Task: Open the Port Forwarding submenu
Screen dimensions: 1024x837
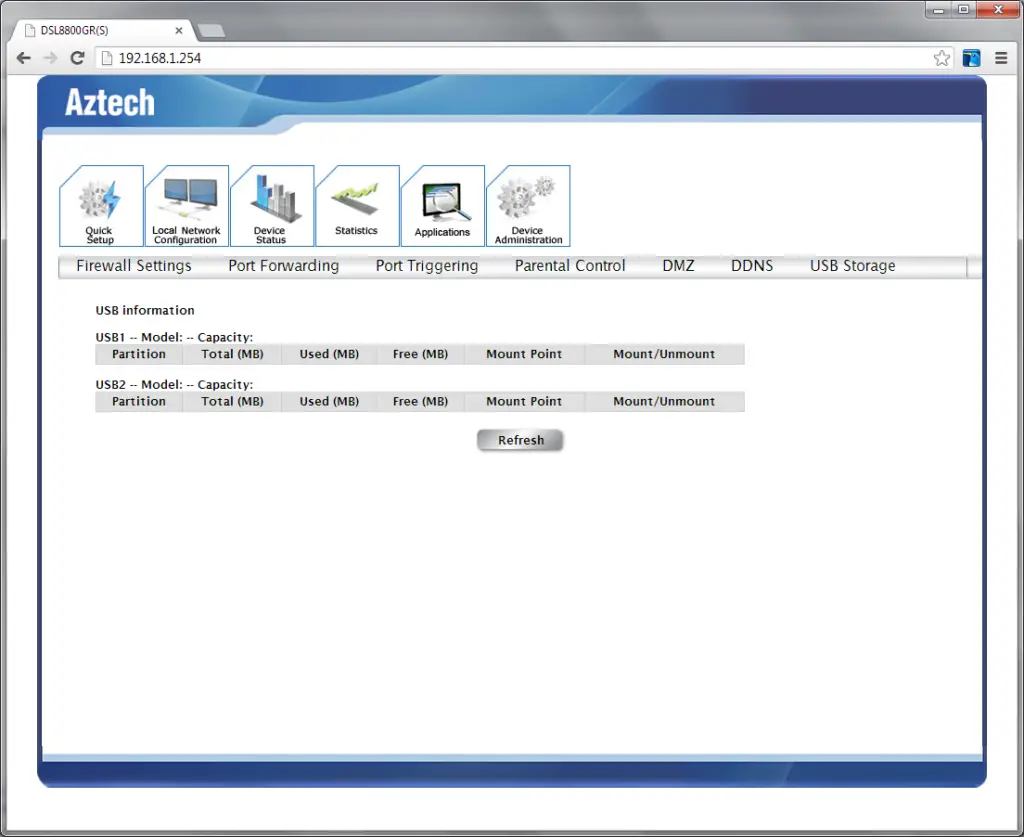Action: click(283, 266)
